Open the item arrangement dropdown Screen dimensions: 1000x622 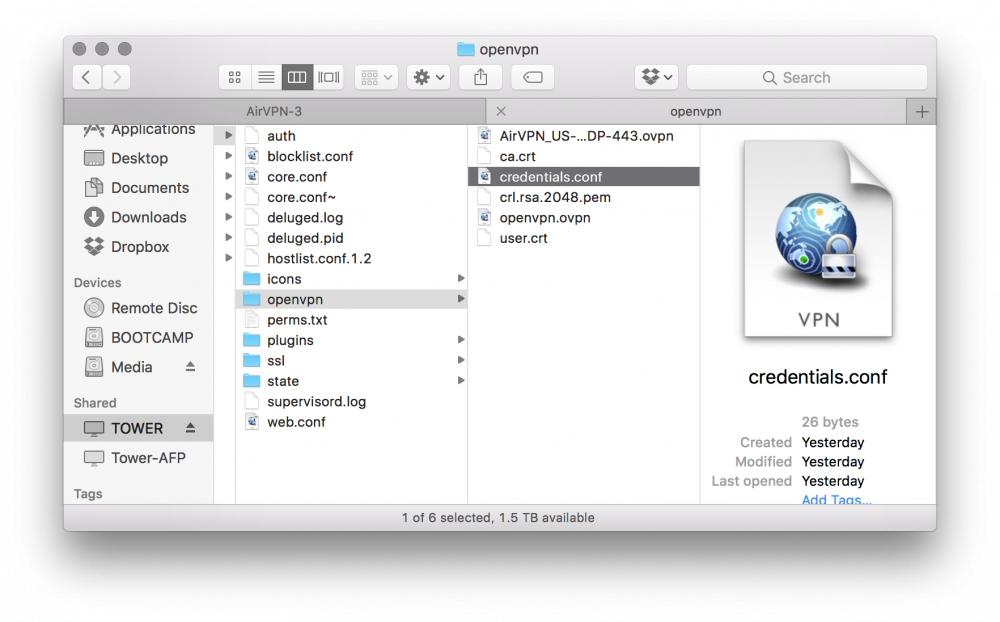click(x=376, y=77)
